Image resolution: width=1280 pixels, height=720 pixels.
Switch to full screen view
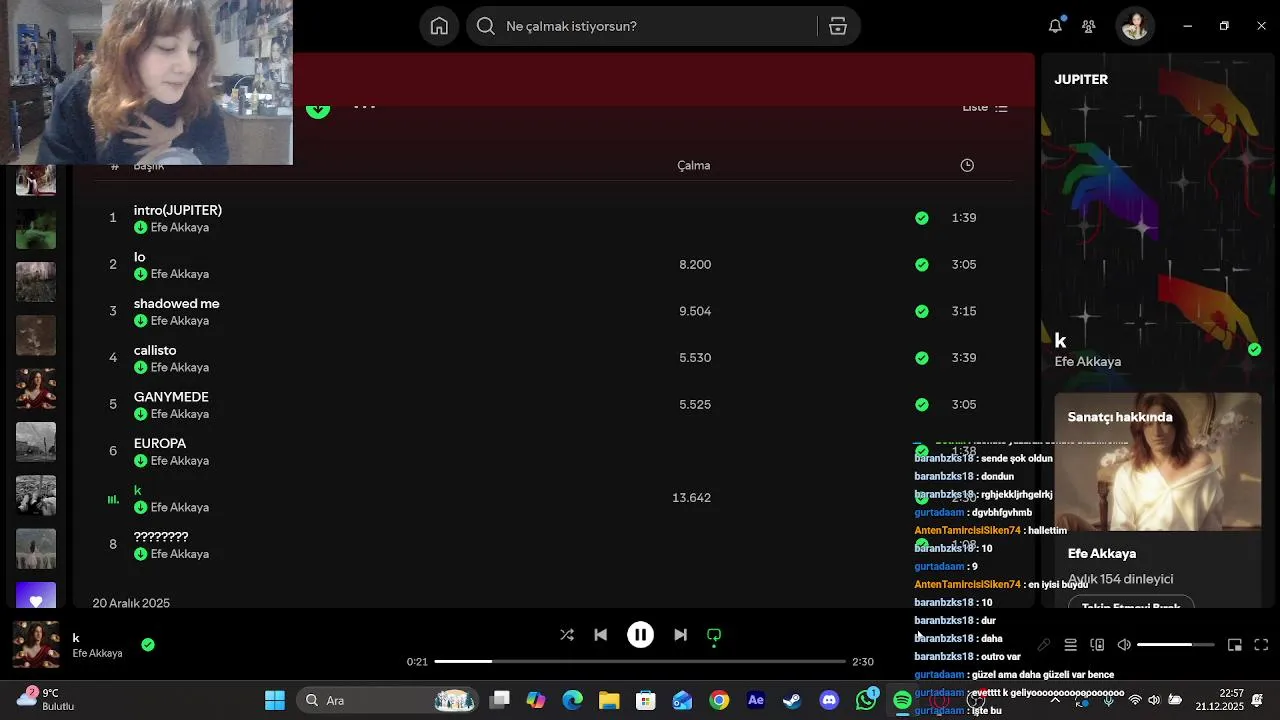click(x=1261, y=645)
